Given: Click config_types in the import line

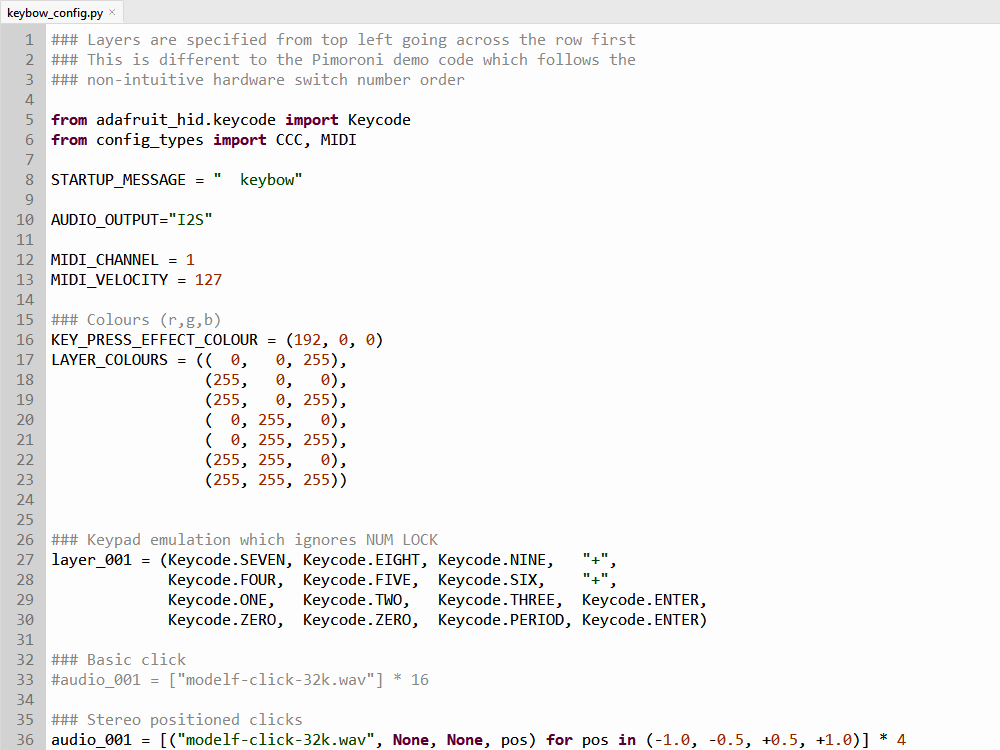Looking at the screenshot, I should coord(149,140).
